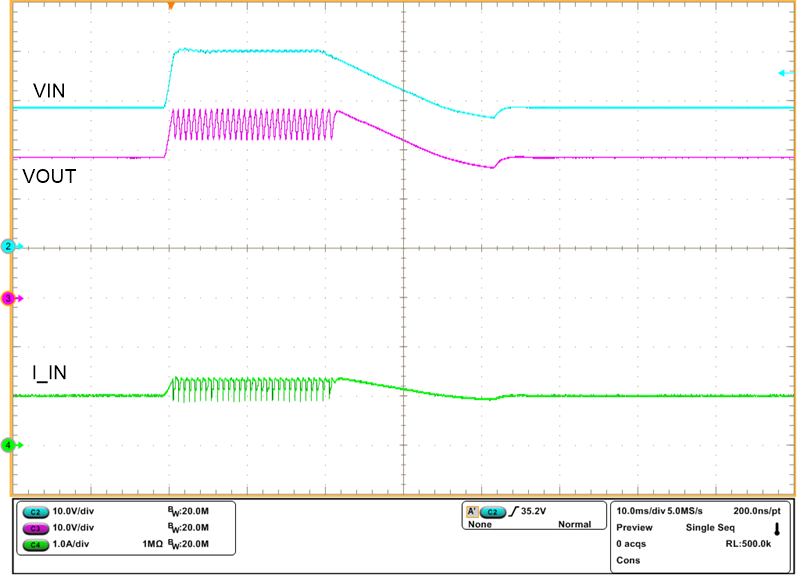
Task: Click the A' trigger badge
Action: (472, 511)
